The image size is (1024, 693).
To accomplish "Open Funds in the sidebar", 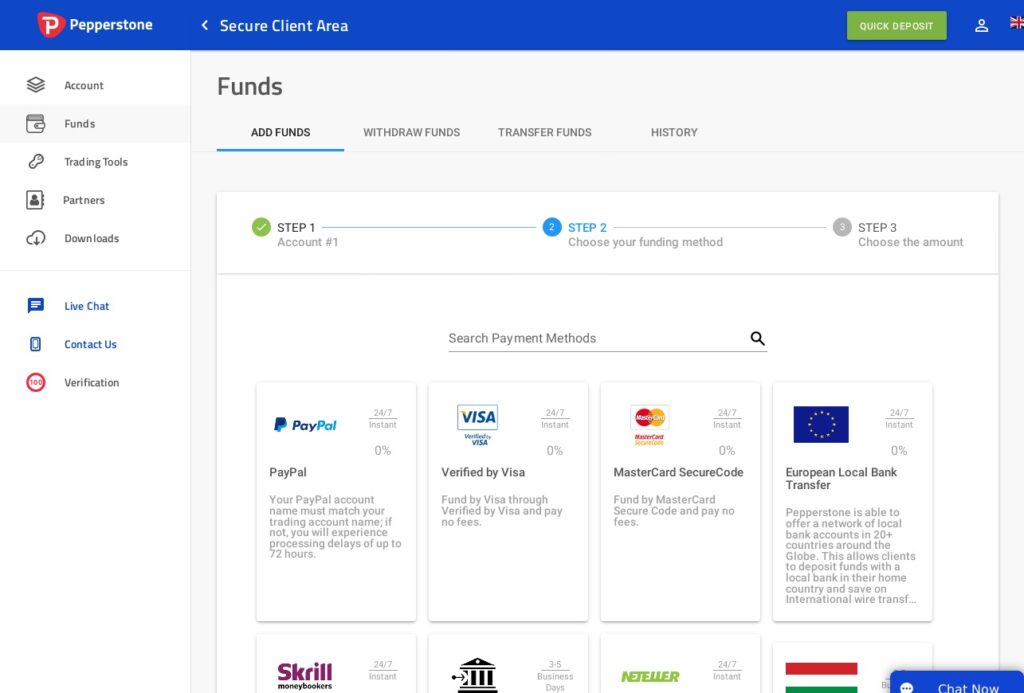I will point(95,123).
